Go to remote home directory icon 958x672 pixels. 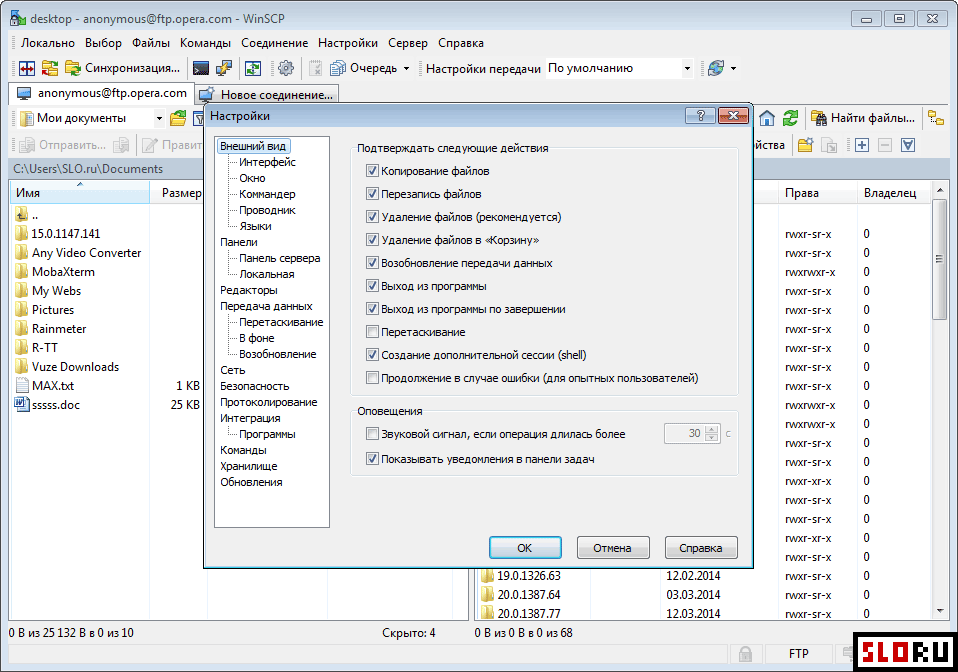click(767, 118)
